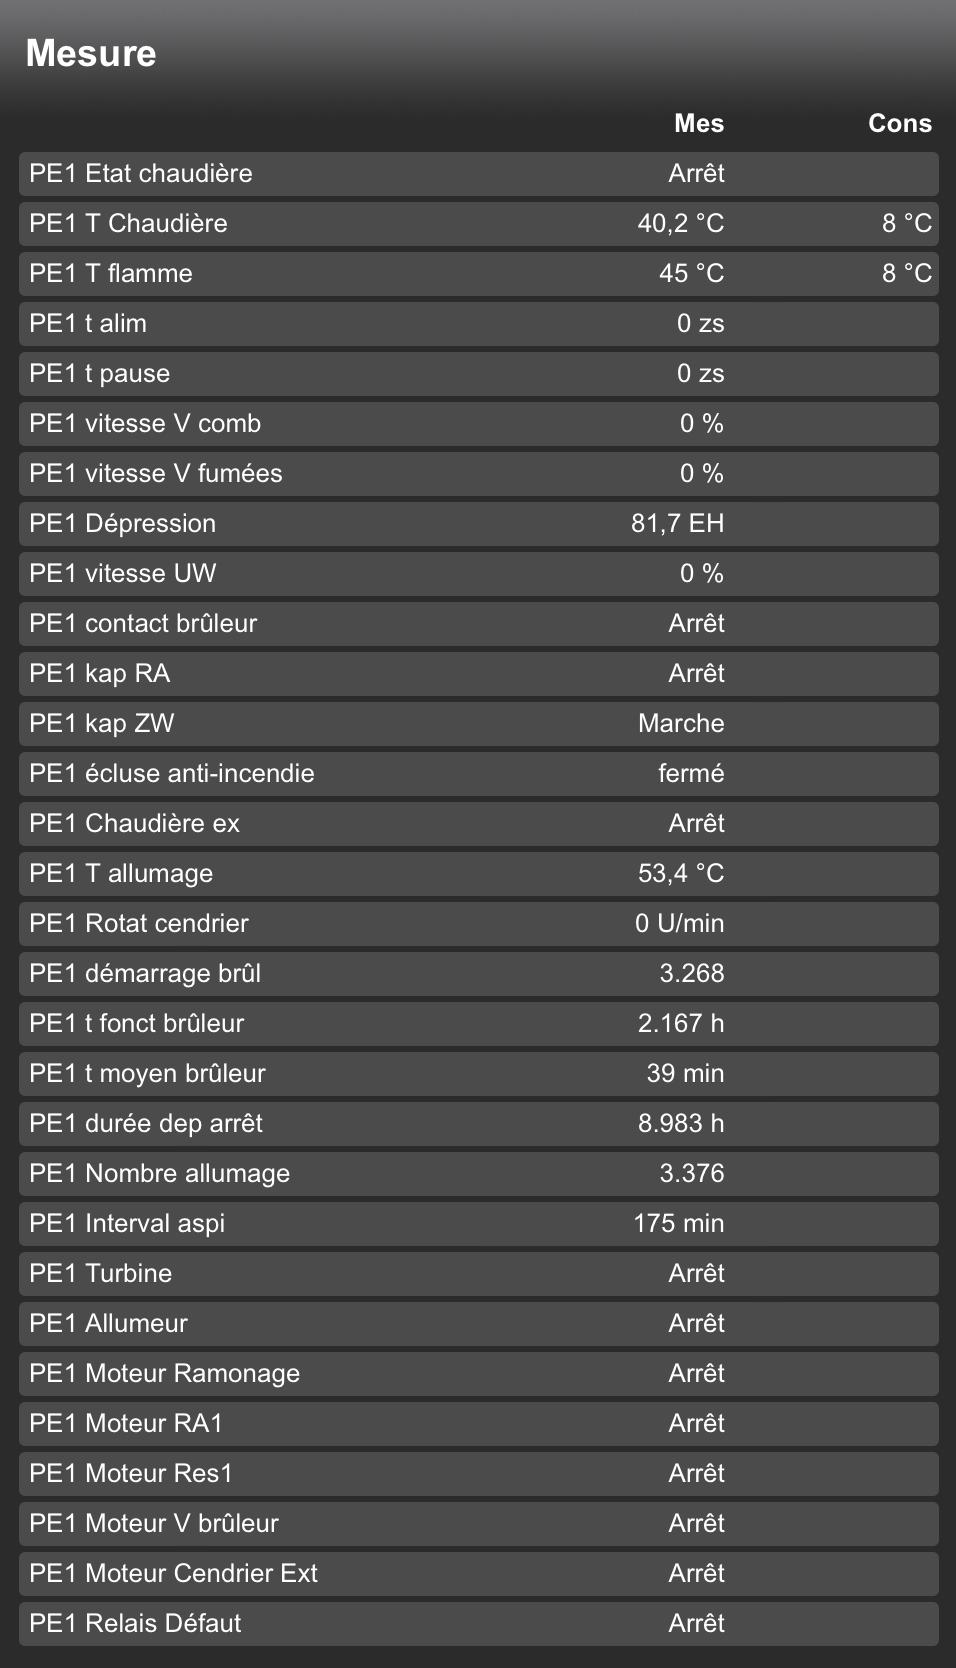Tap the 8 °C setpoint for T Chaudière

tap(905, 224)
